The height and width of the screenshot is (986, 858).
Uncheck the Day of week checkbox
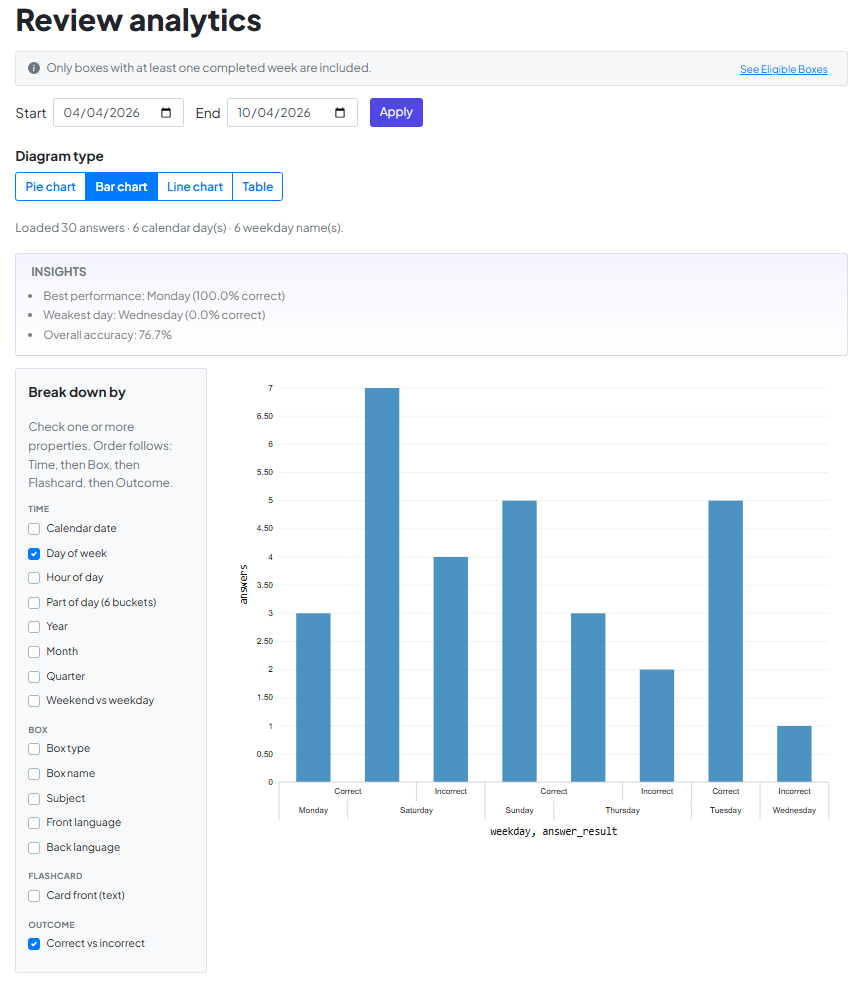tap(34, 553)
